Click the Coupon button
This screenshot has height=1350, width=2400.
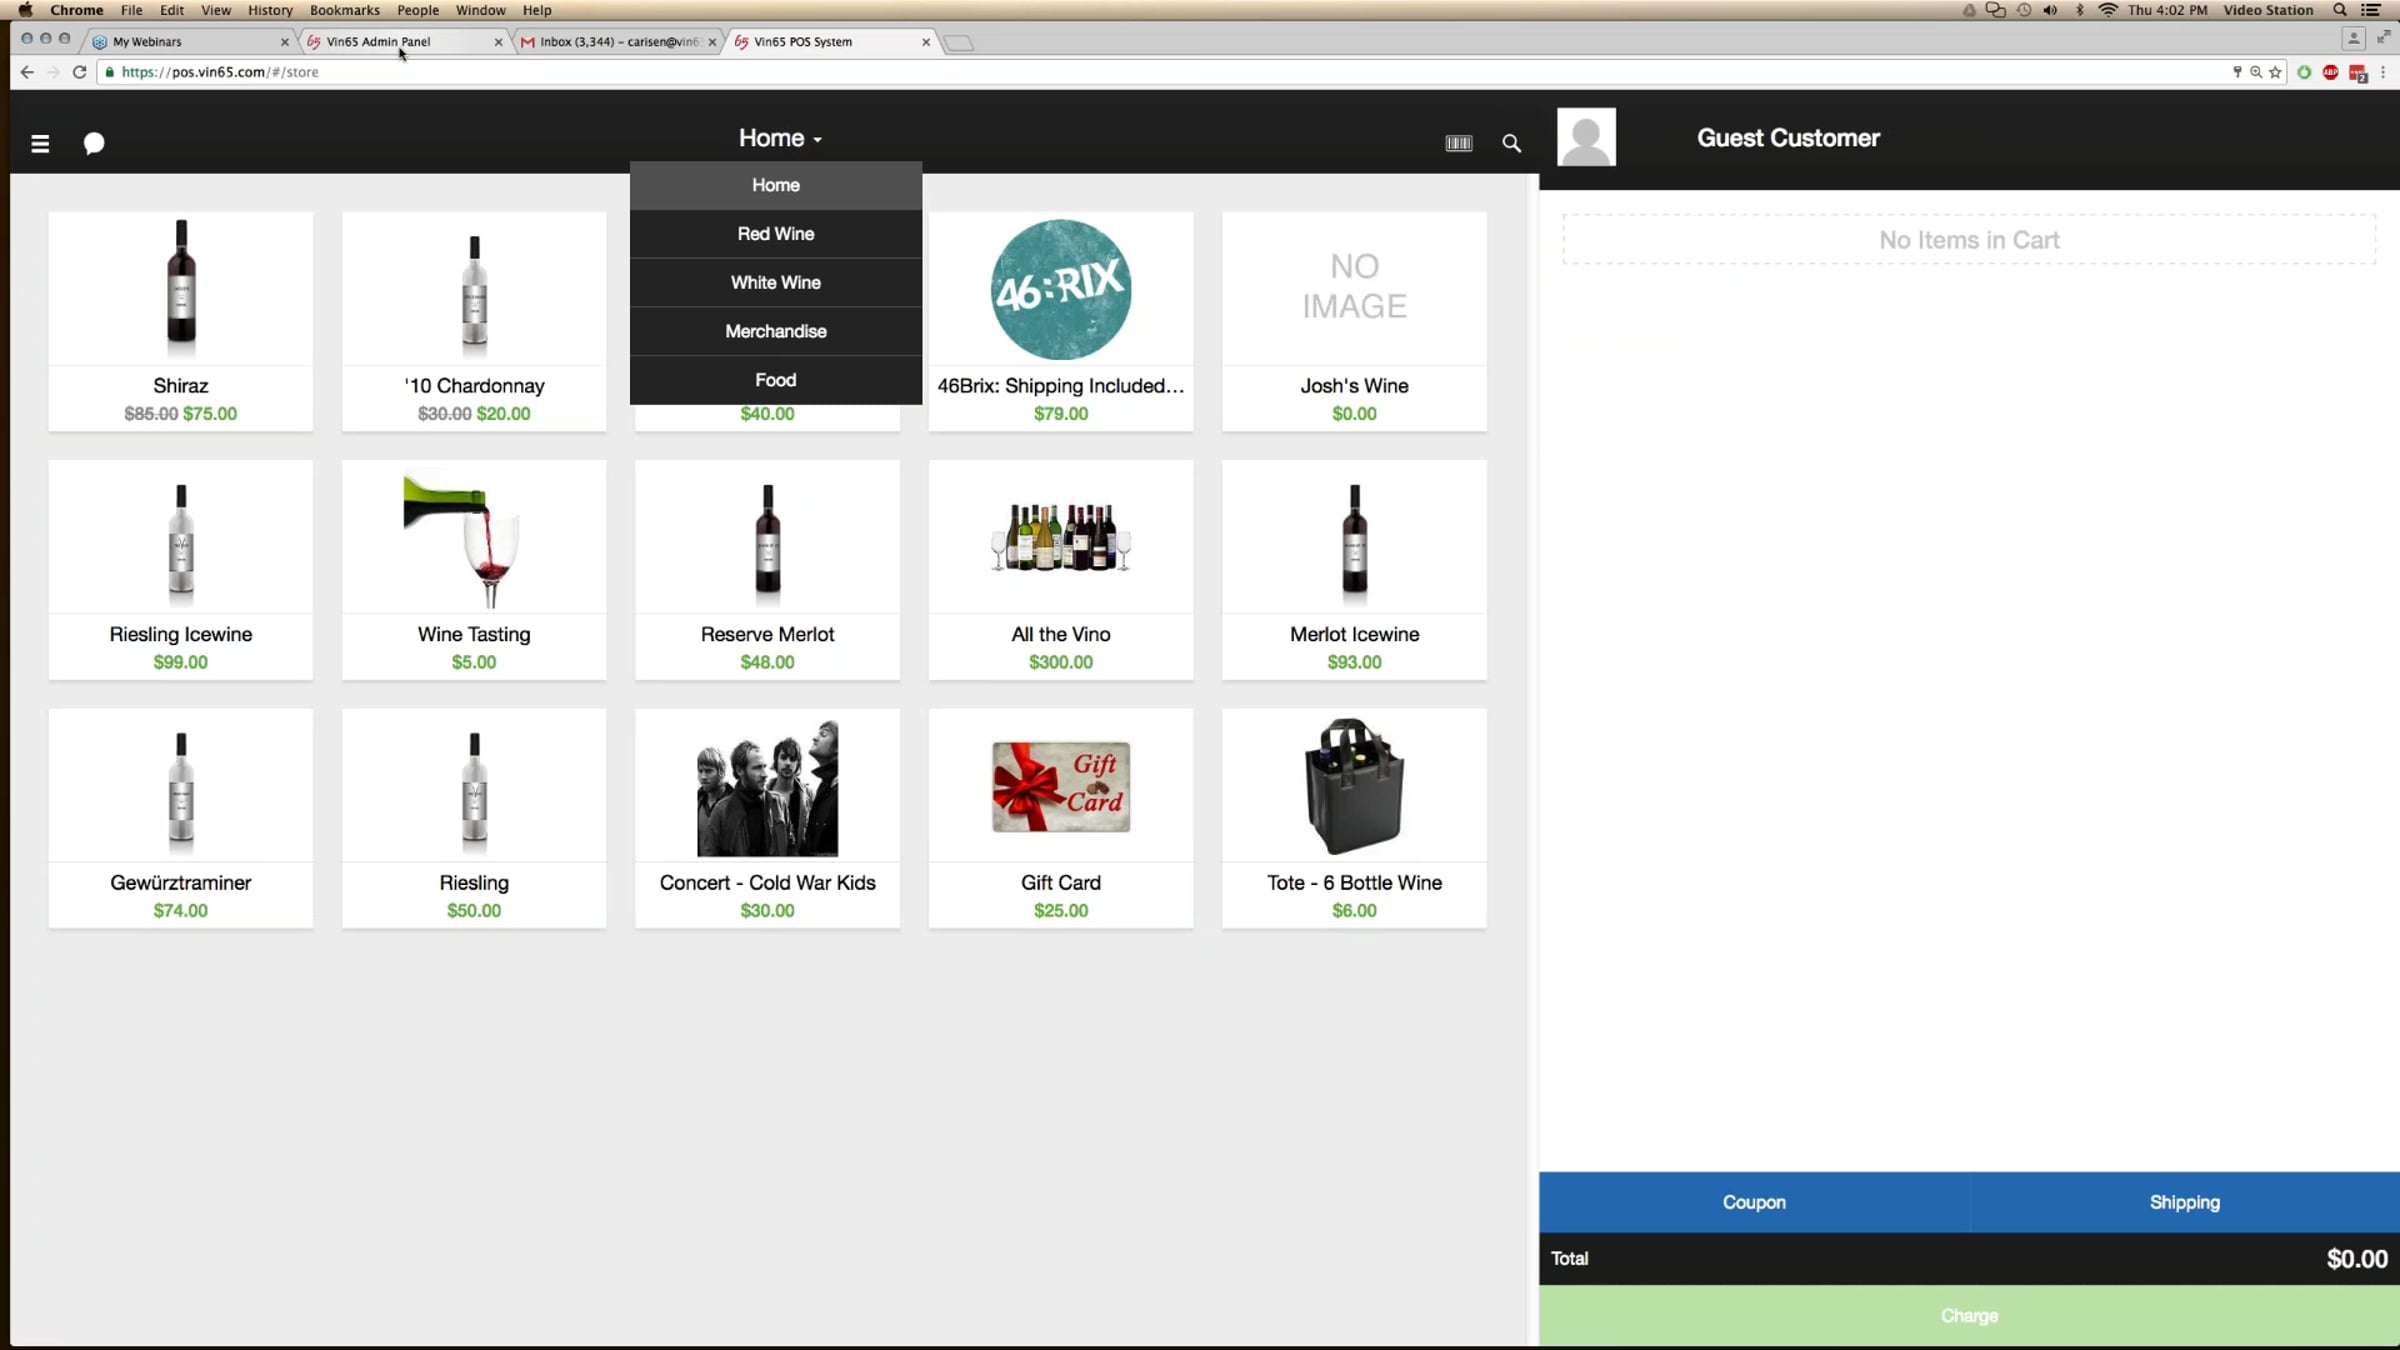point(1754,1202)
